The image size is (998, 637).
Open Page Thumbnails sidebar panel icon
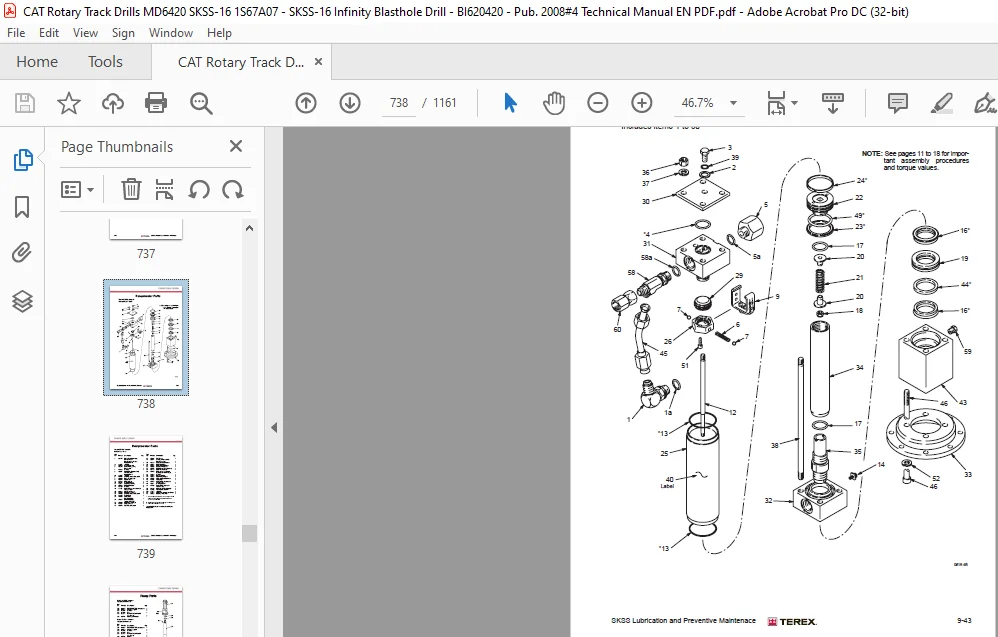click(x=23, y=160)
